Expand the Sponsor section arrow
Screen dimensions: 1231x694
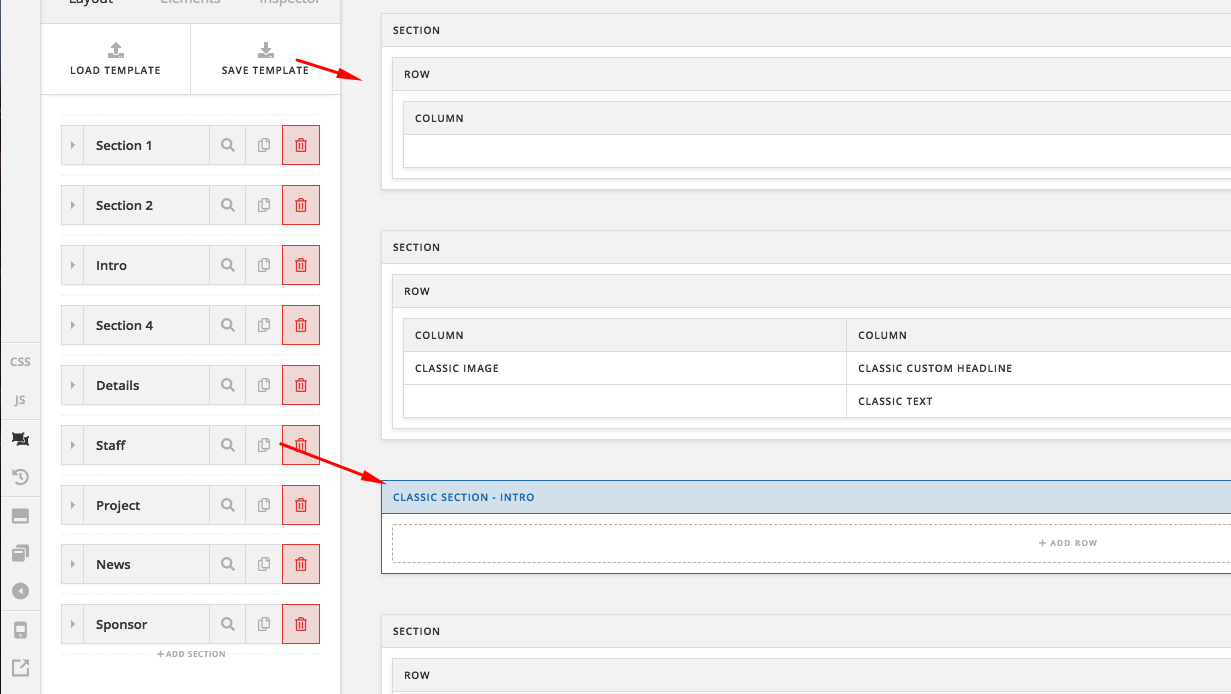(73, 624)
